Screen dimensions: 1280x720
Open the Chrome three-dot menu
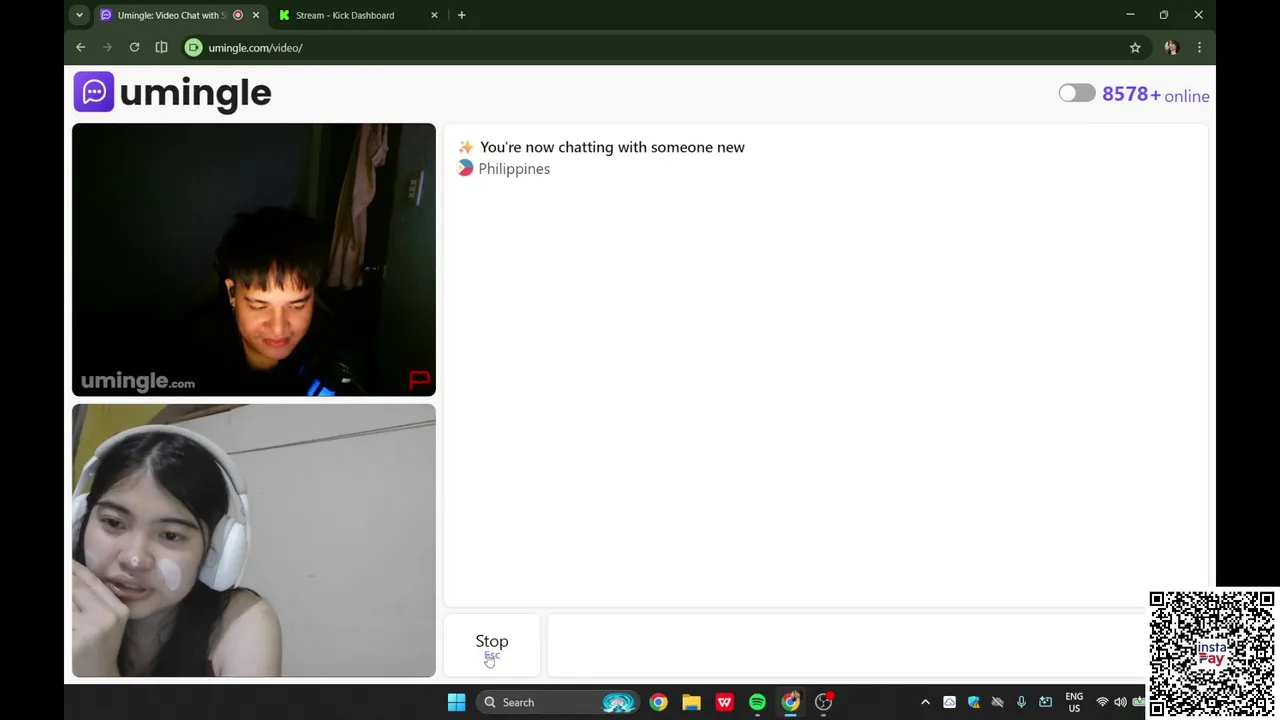tap(1199, 47)
